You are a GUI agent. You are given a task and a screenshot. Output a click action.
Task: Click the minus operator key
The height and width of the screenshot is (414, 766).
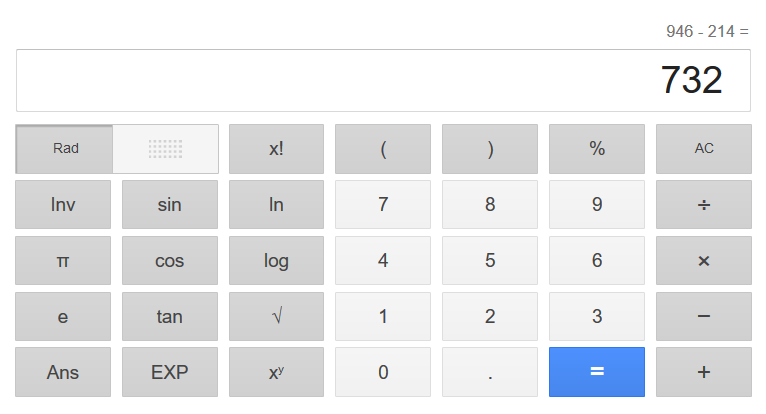pos(703,317)
